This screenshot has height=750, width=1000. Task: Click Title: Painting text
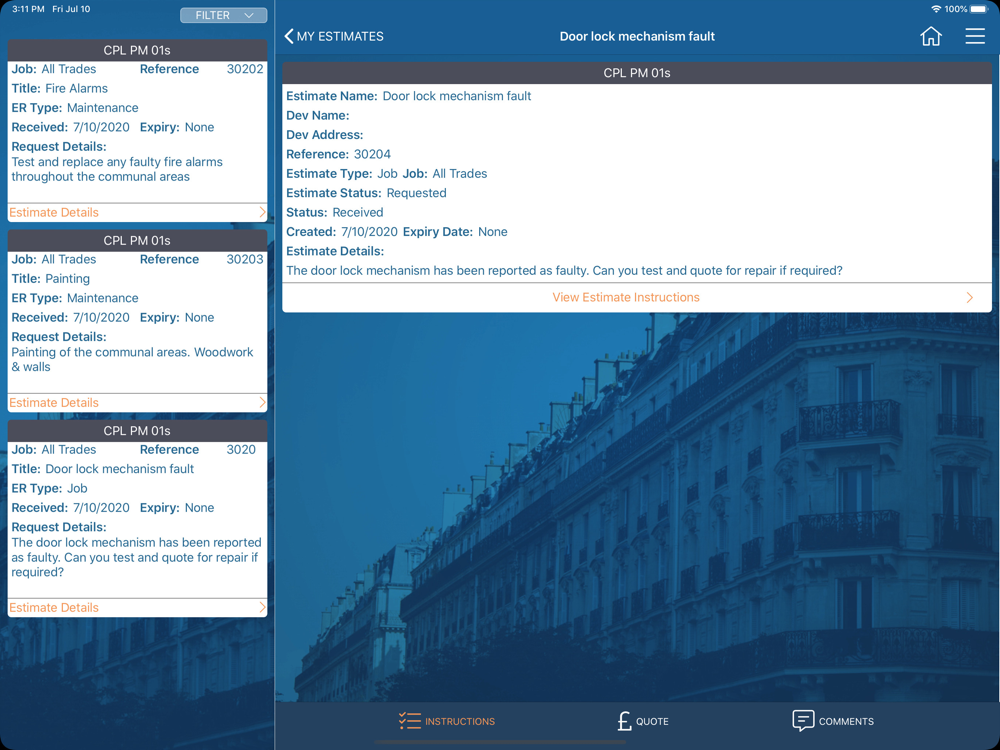tap(50, 279)
